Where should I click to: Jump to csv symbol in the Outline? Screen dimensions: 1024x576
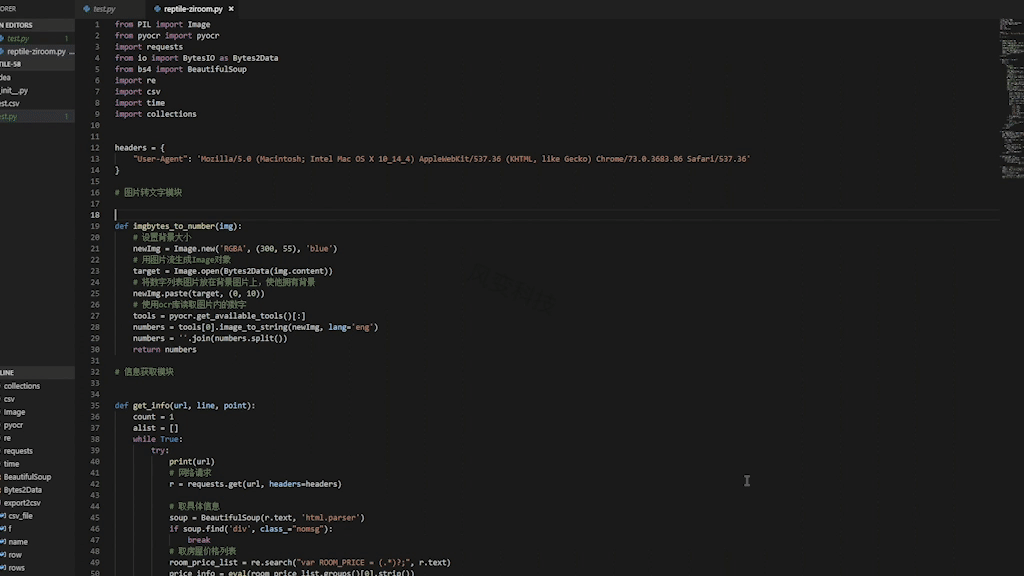click(9, 399)
